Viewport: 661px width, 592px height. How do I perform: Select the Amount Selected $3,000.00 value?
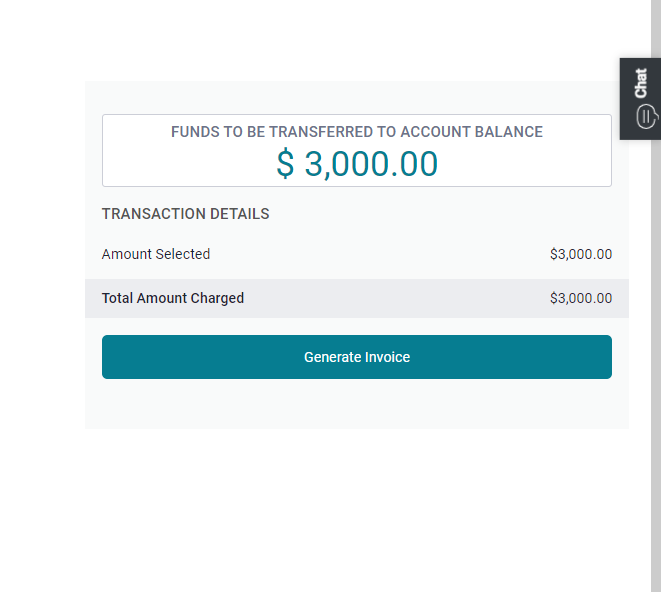click(x=580, y=254)
